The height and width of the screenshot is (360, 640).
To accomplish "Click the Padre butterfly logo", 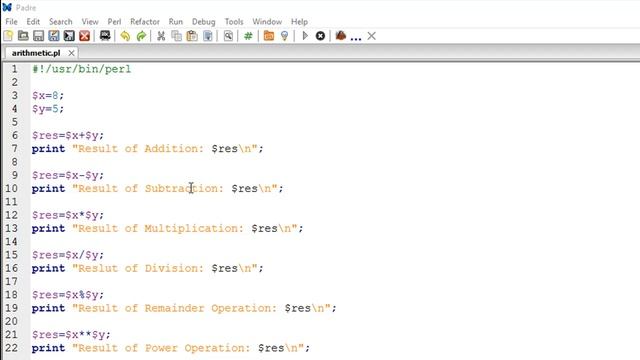I will [x=7, y=7].
